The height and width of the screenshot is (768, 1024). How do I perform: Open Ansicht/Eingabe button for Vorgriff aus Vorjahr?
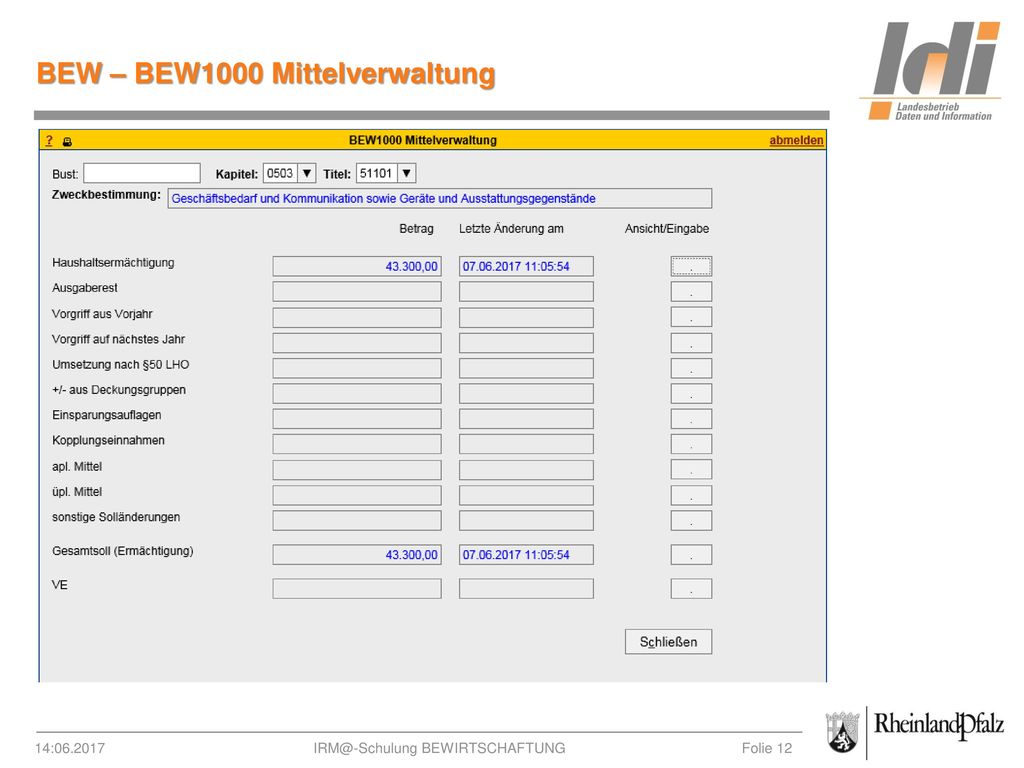click(x=691, y=317)
